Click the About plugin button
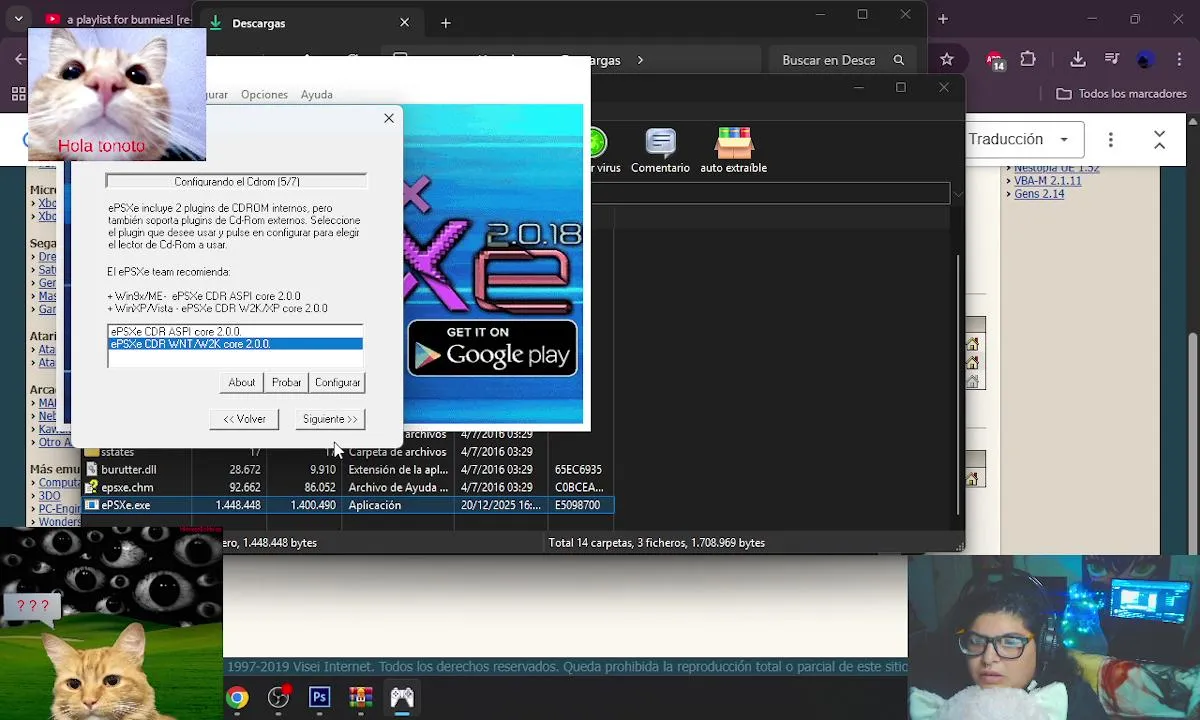Viewport: 1200px width, 720px height. (242, 383)
